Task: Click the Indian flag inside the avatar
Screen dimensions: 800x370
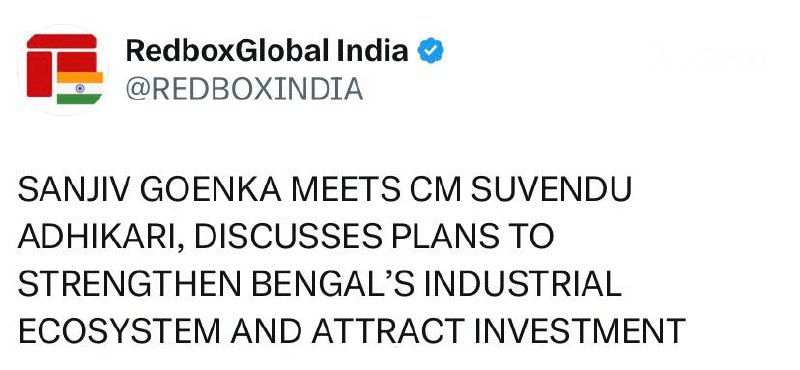Action: tap(80, 88)
